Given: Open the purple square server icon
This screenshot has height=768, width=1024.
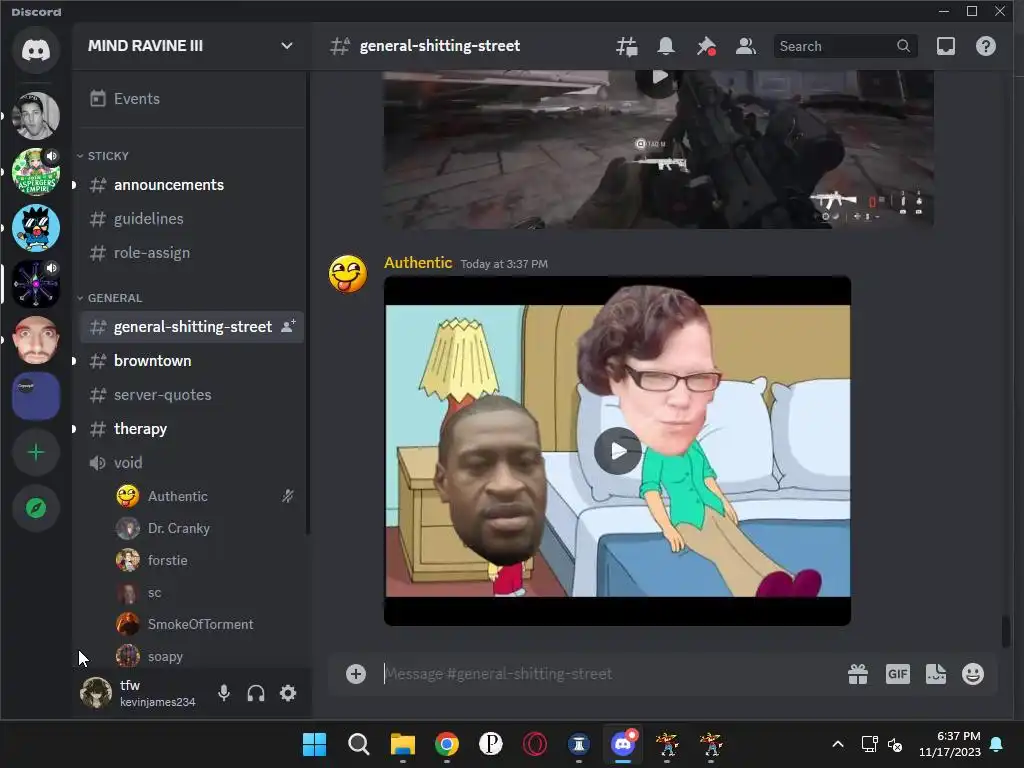Looking at the screenshot, I should click(x=36, y=396).
